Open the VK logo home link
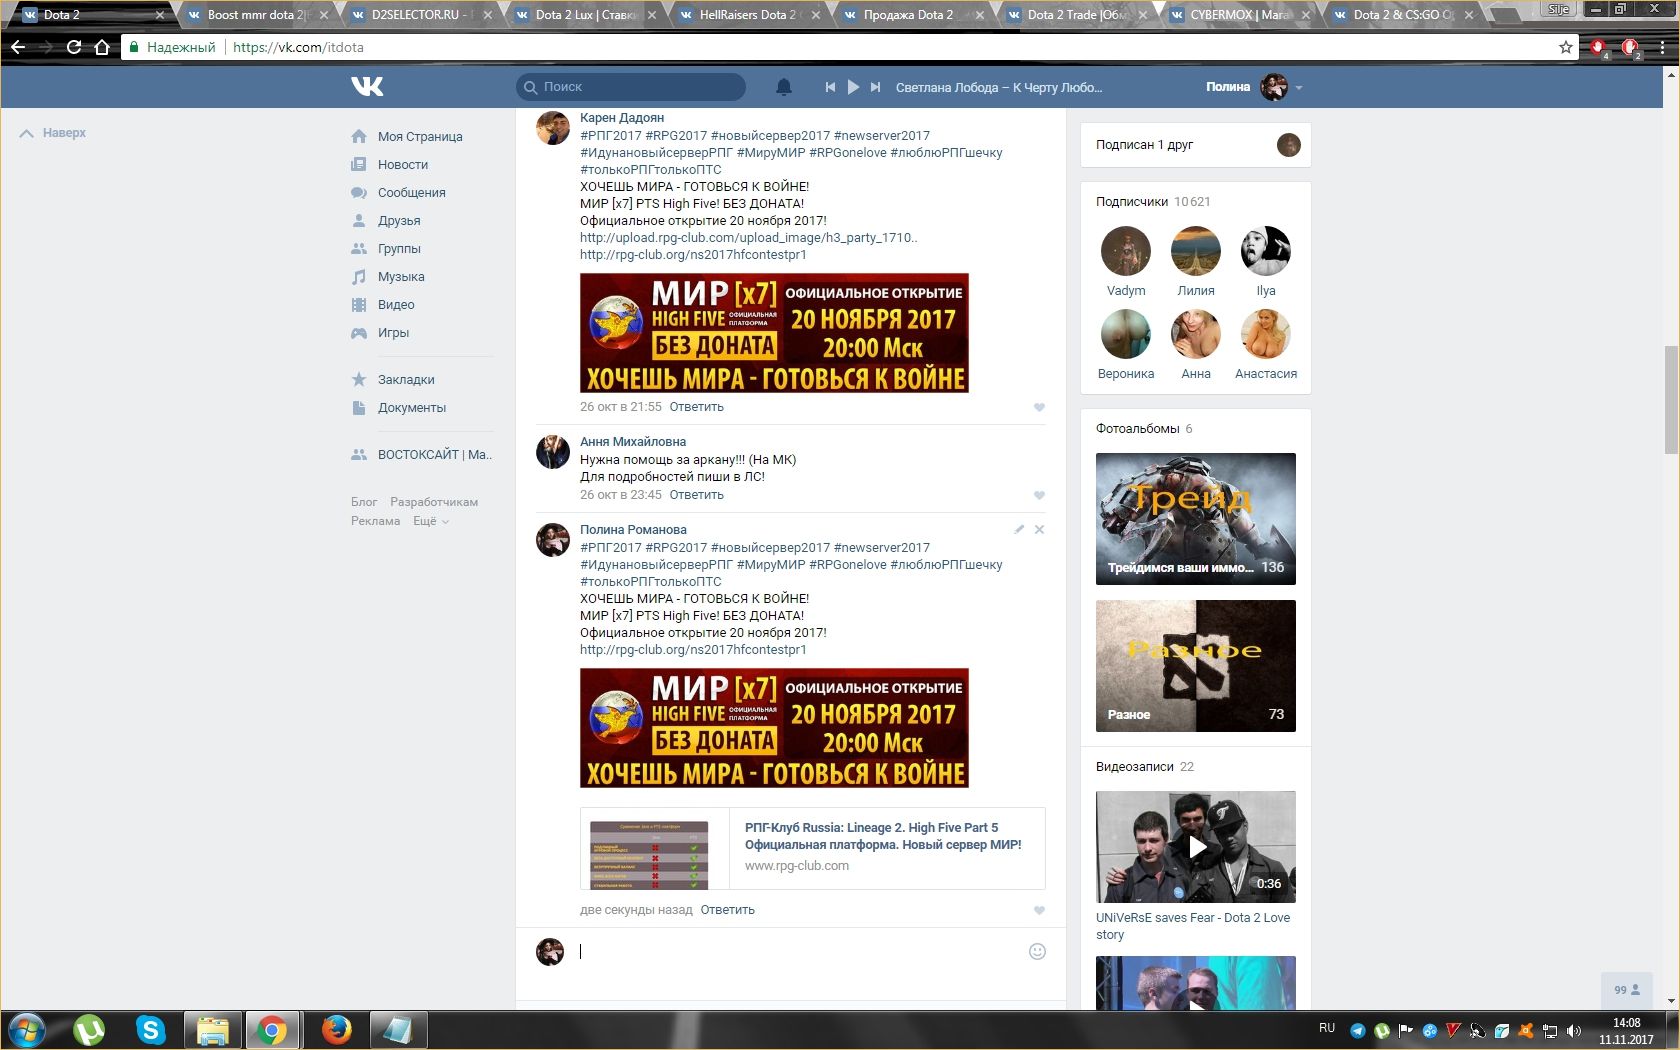1680x1050 pixels. tap(367, 87)
